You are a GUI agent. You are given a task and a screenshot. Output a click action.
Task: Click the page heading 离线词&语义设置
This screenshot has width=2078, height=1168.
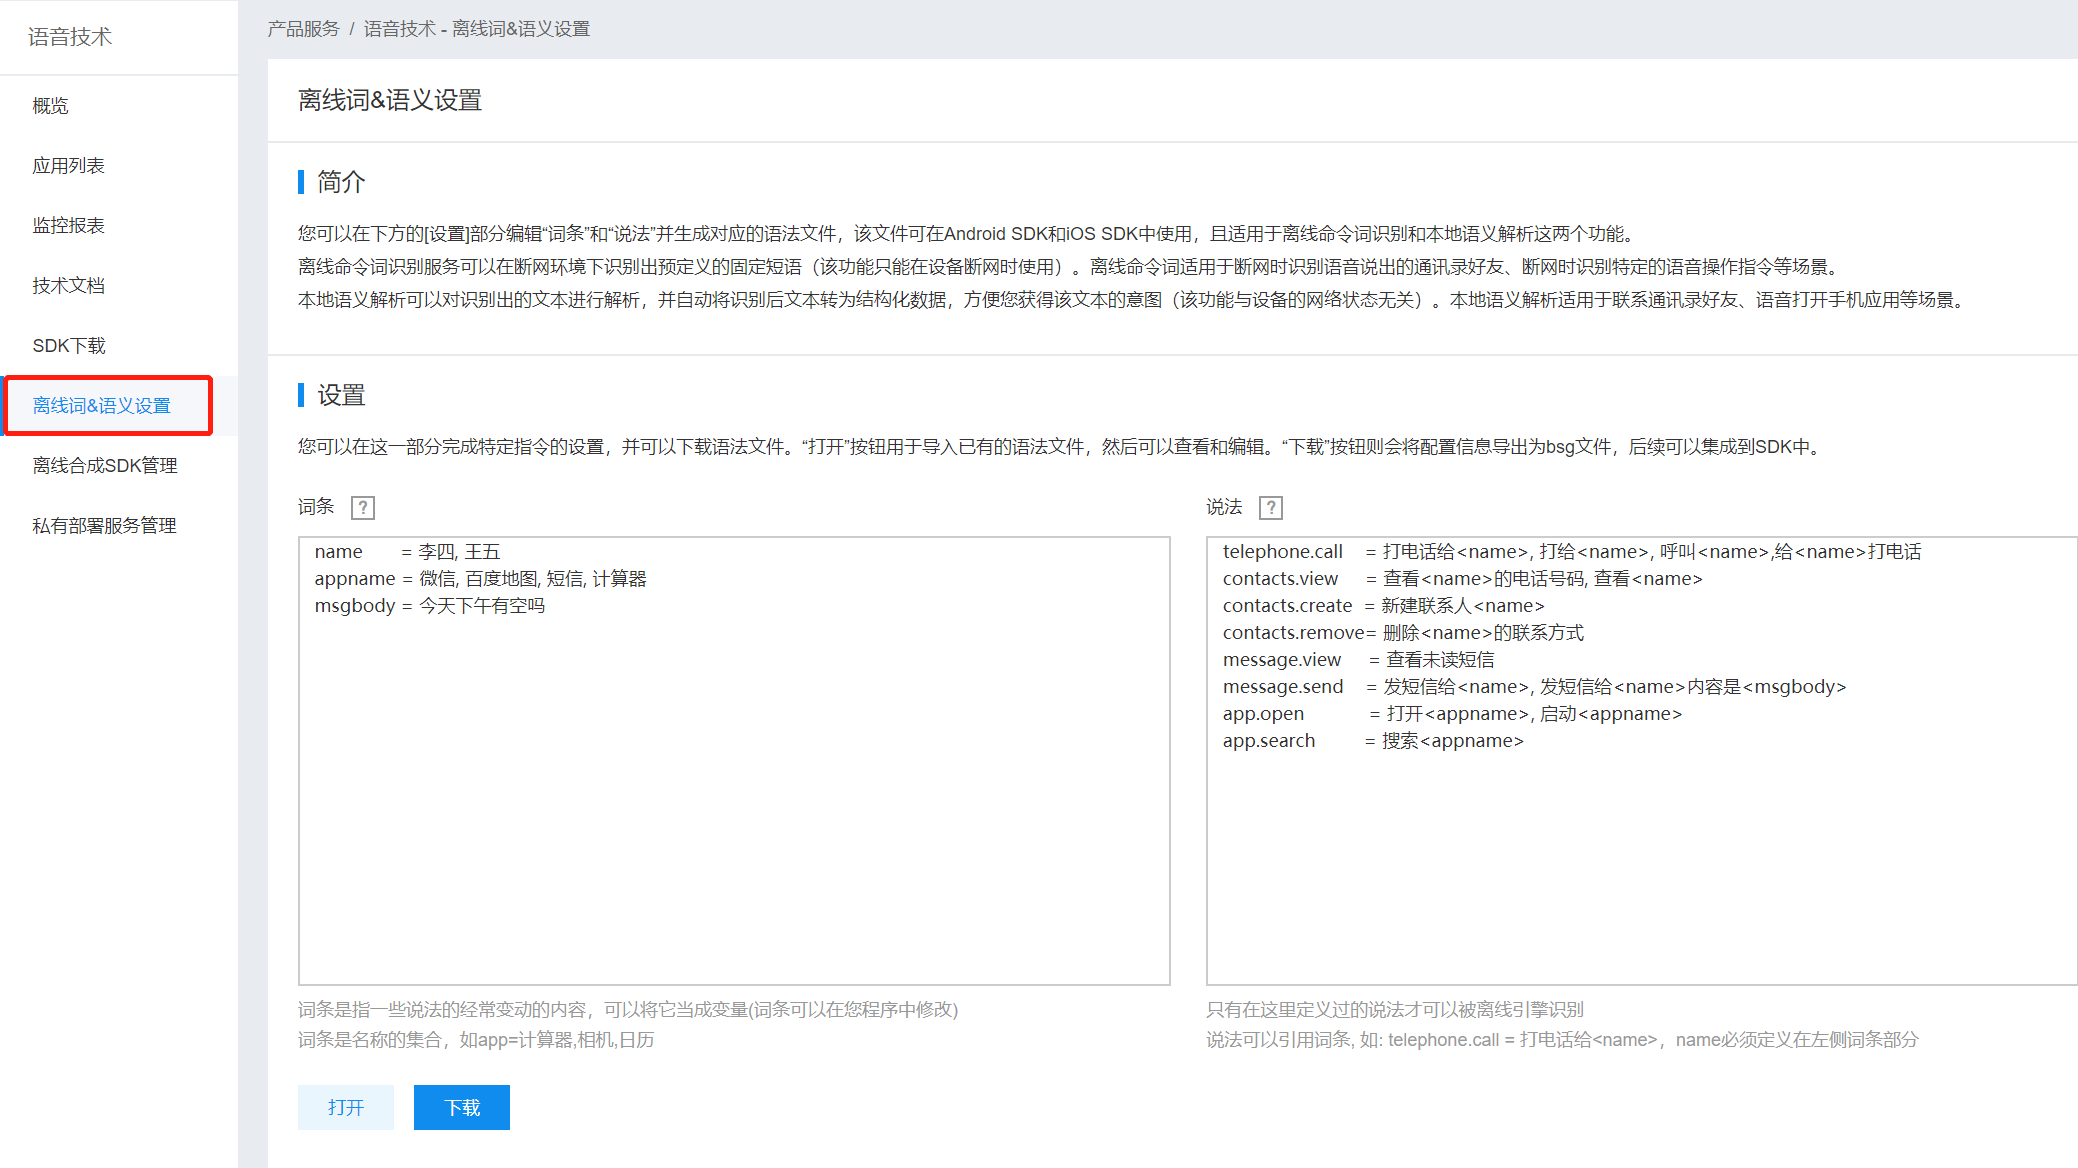pyautogui.click(x=388, y=100)
